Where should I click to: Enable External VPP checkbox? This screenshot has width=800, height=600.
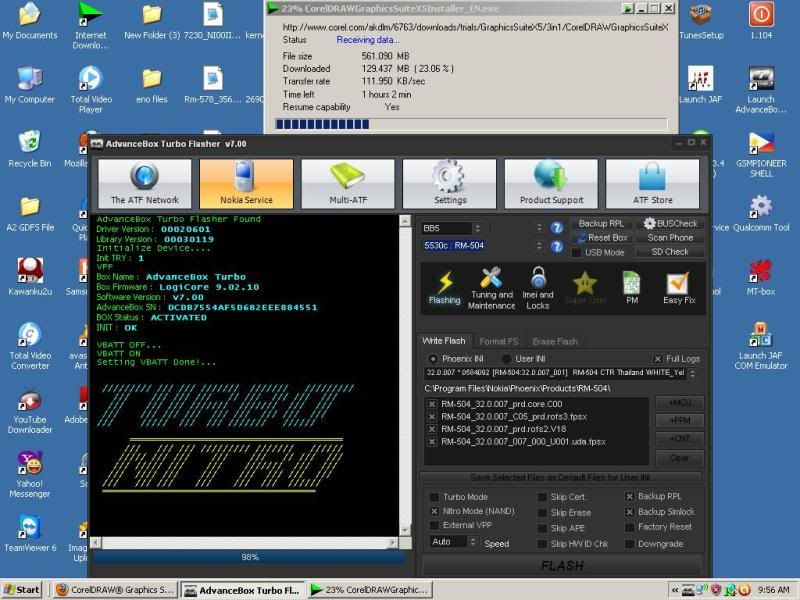click(434, 525)
